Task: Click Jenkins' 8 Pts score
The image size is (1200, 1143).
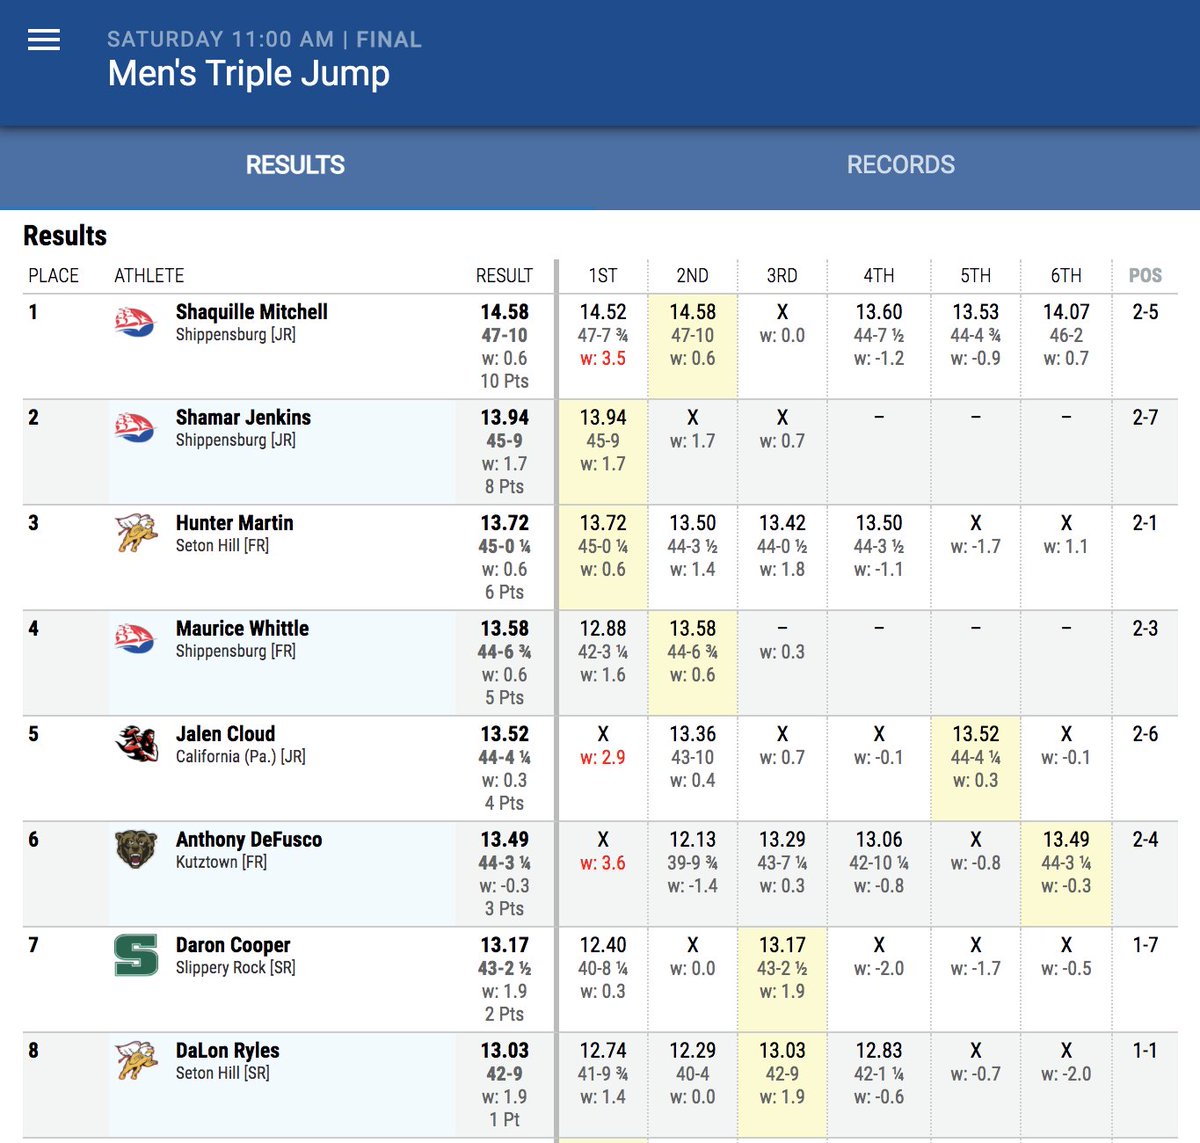Action: coord(504,486)
